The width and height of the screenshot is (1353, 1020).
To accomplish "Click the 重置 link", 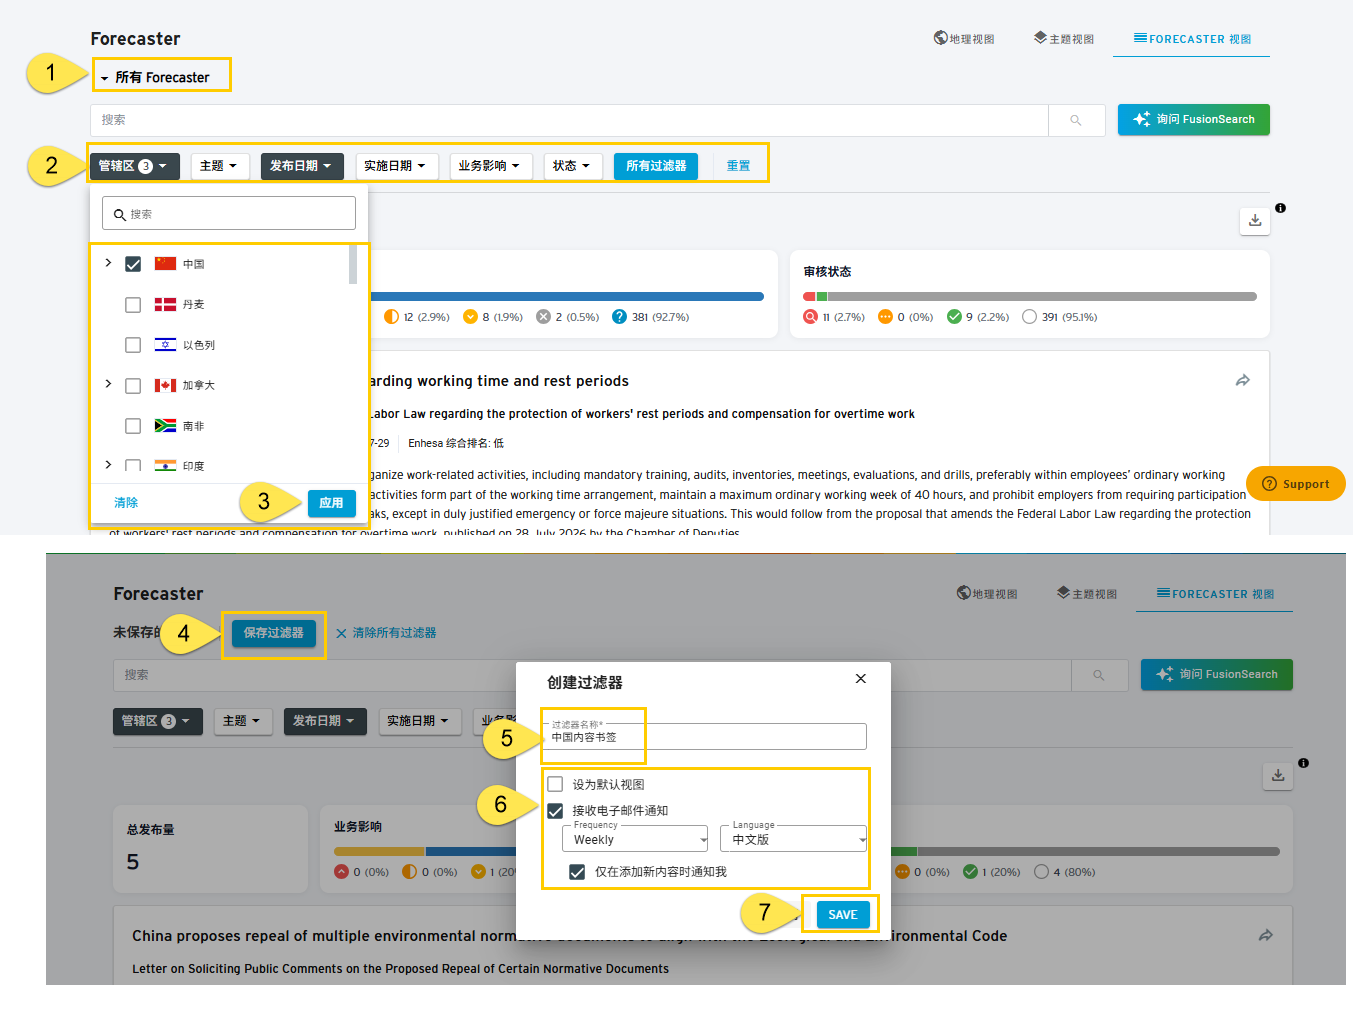I will [x=739, y=166].
